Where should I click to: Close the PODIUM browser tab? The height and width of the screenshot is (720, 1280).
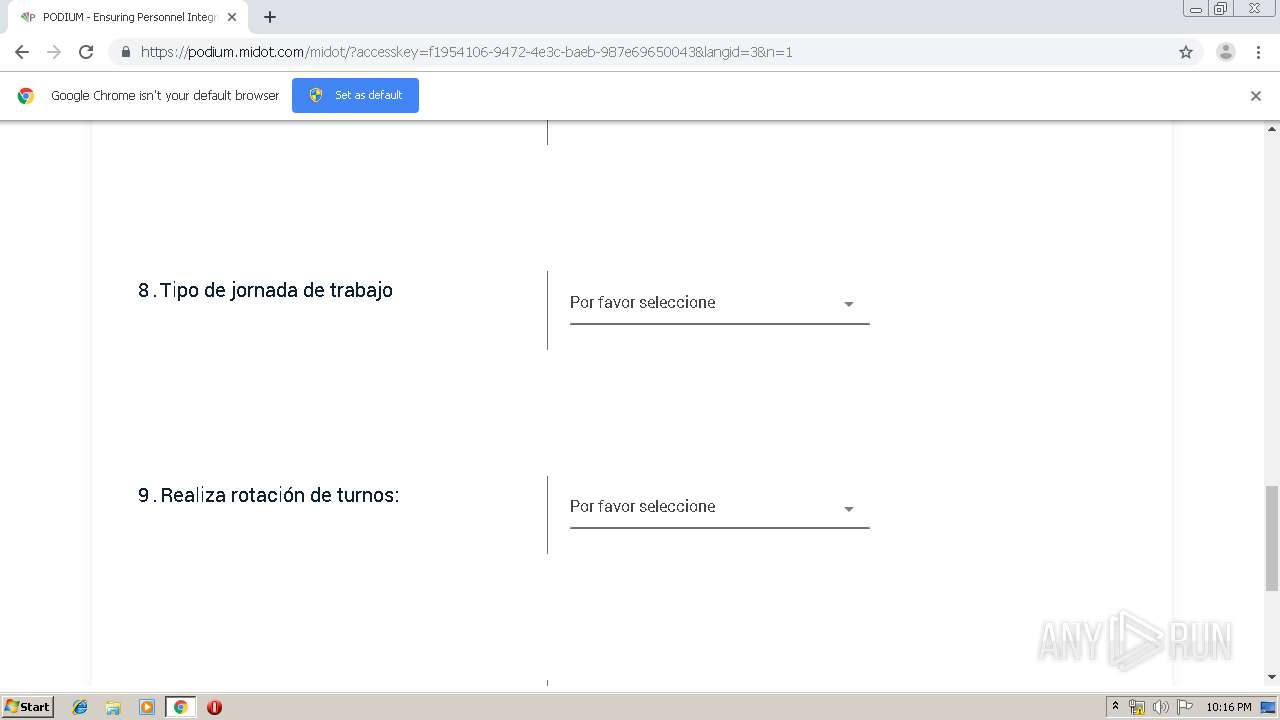[x=232, y=17]
